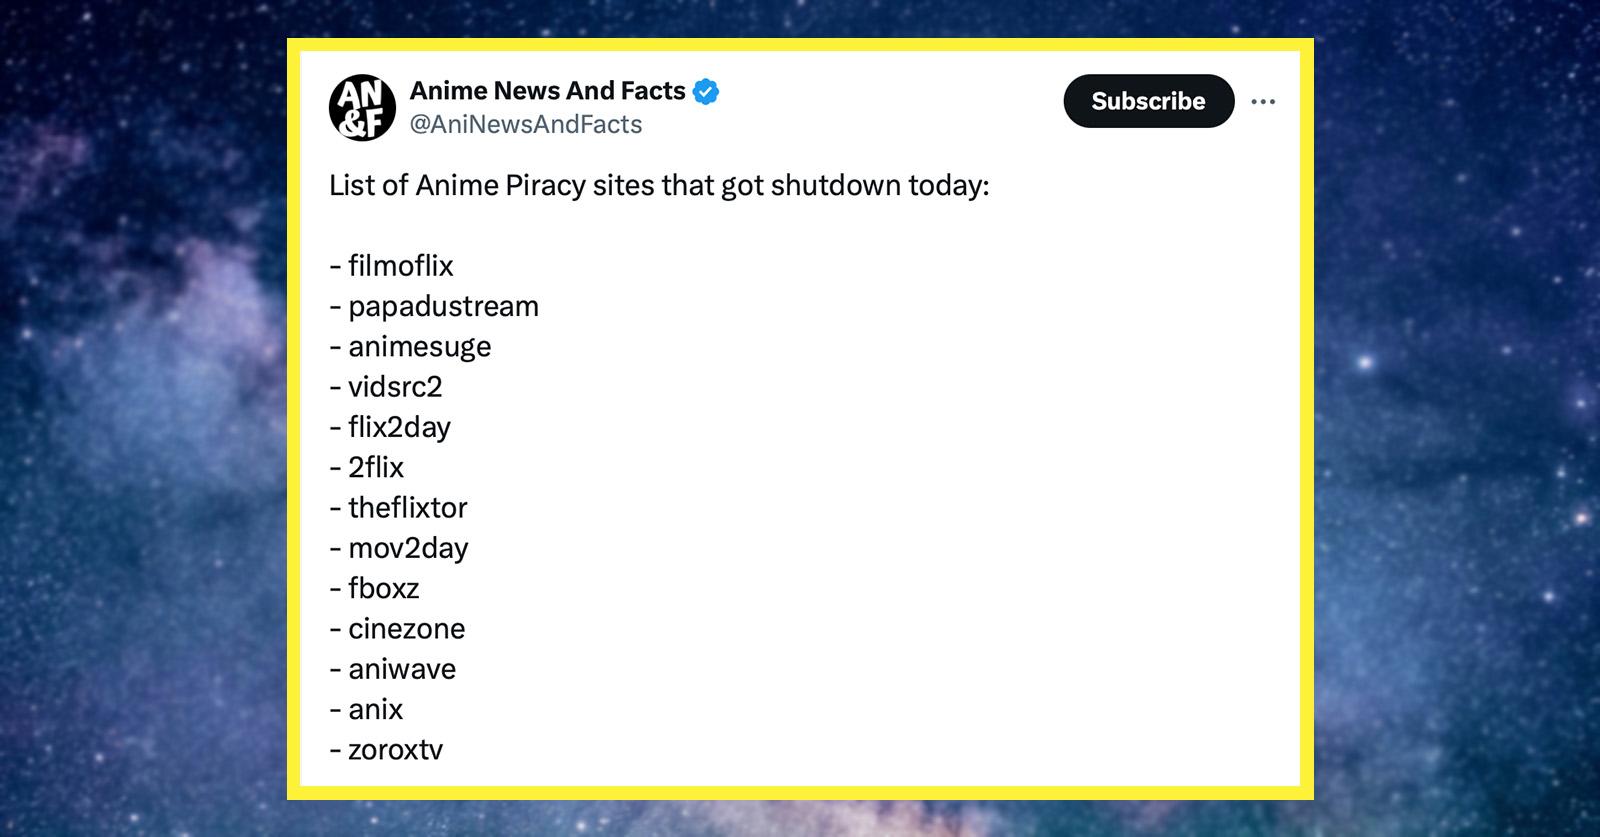Click the Subscribe button

(1147, 101)
